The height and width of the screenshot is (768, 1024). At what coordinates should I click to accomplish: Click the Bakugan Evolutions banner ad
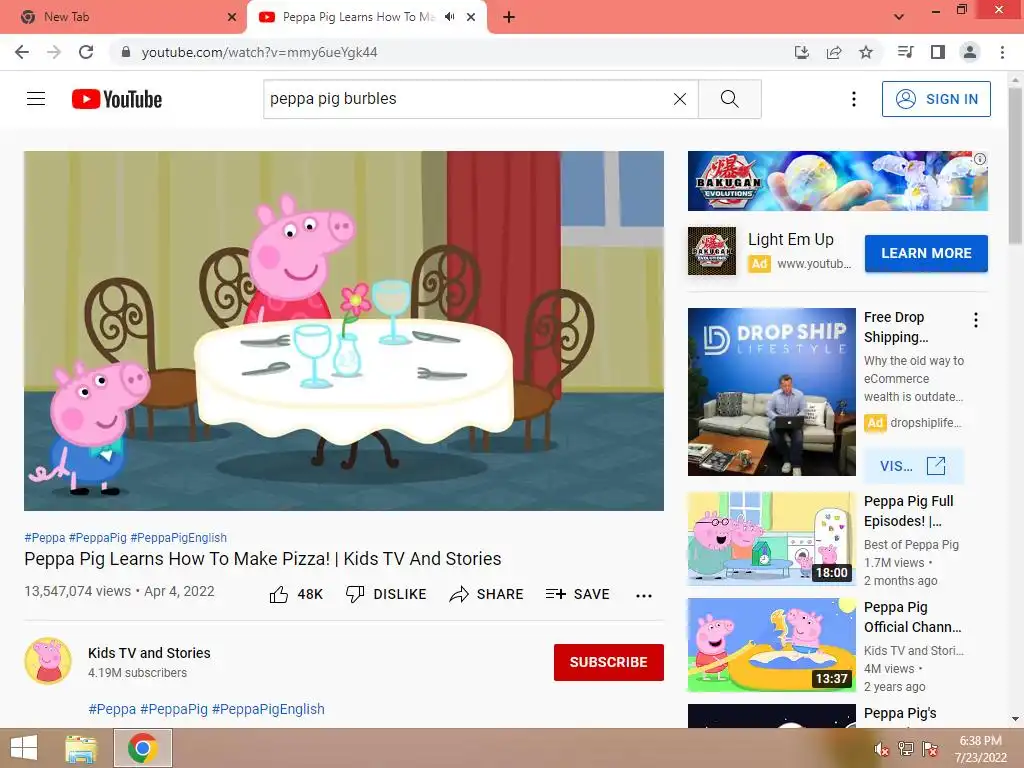[x=837, y=181]
